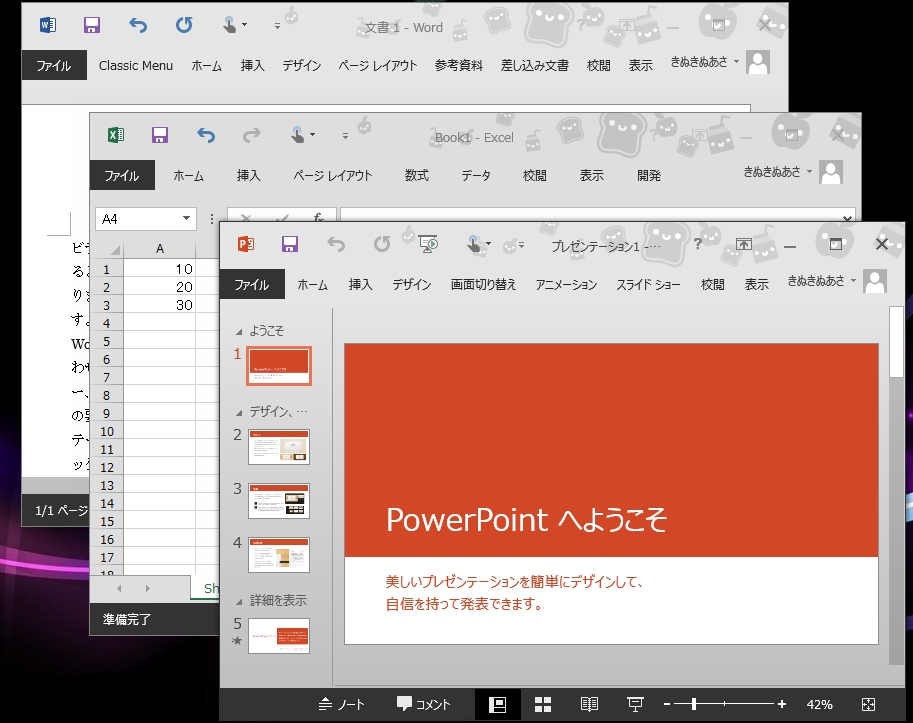Screen dimensions: 913x723
Task: Click Undo arrow in PowerPoint toolbar
Action: [336, 244]
